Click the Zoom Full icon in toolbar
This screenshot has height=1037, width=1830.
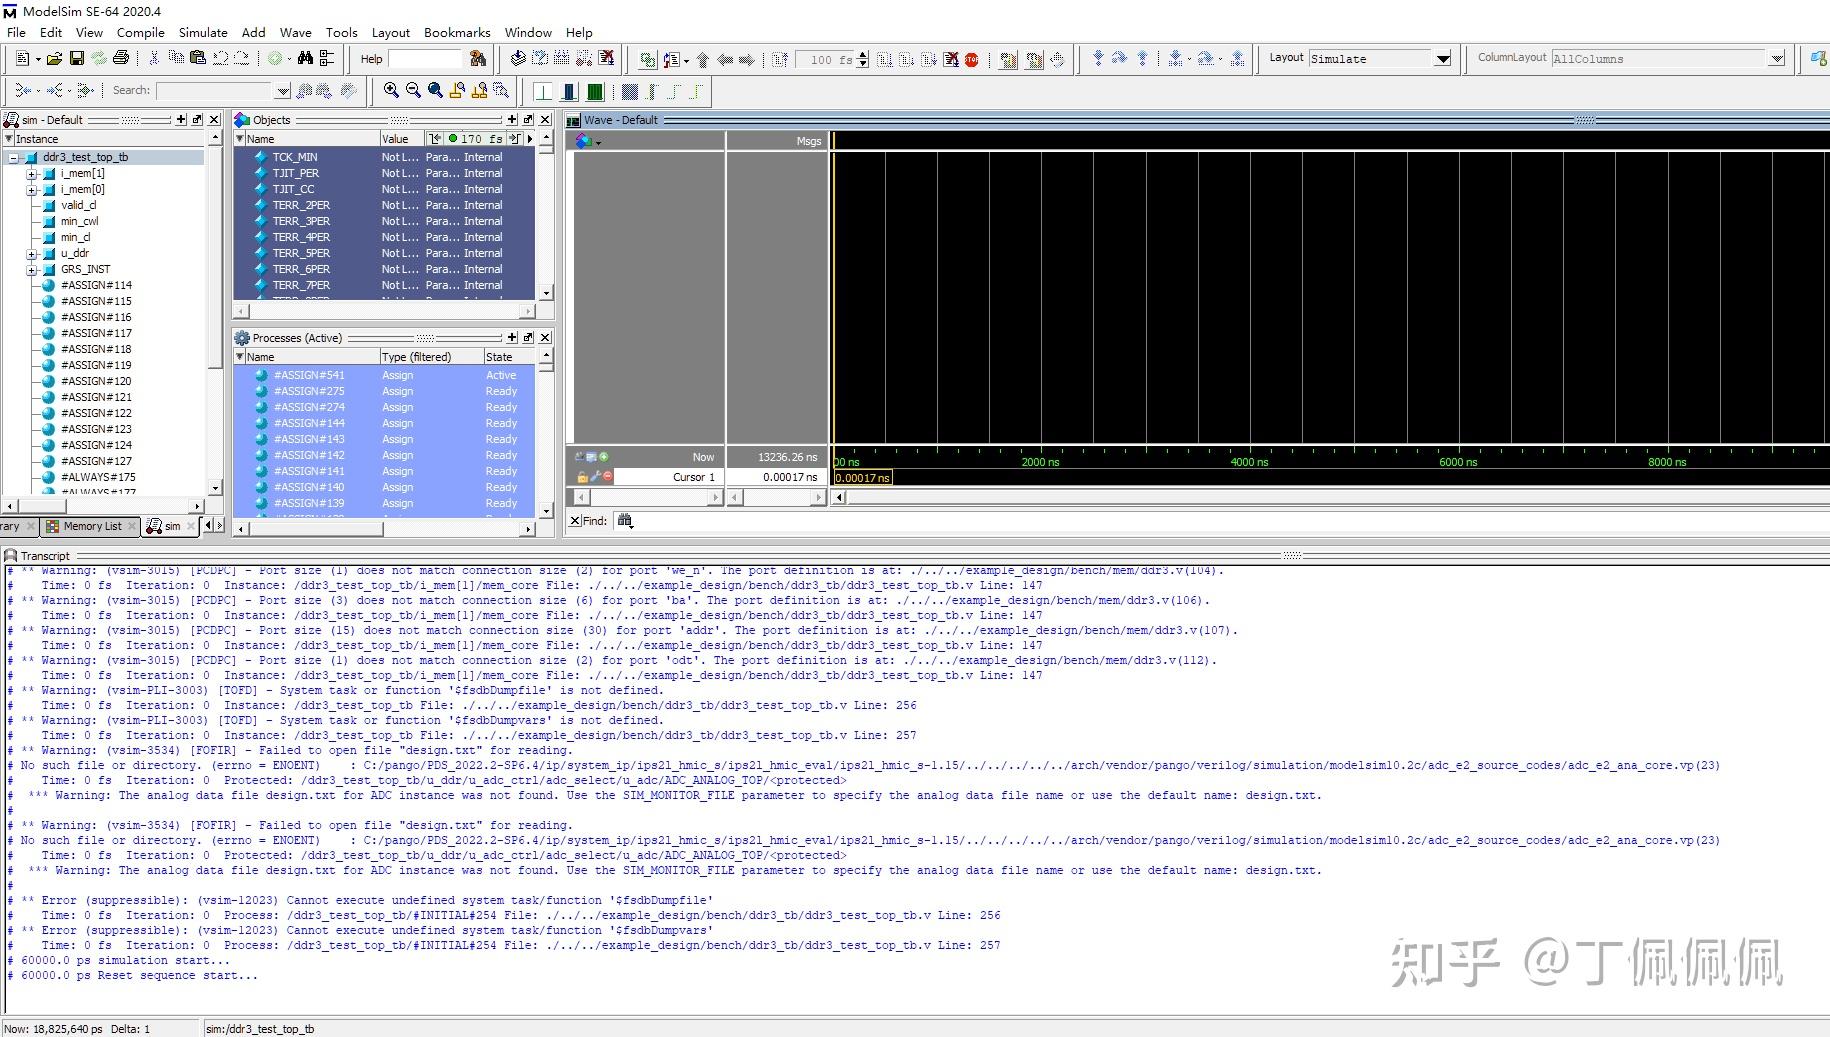click(435, 91)
